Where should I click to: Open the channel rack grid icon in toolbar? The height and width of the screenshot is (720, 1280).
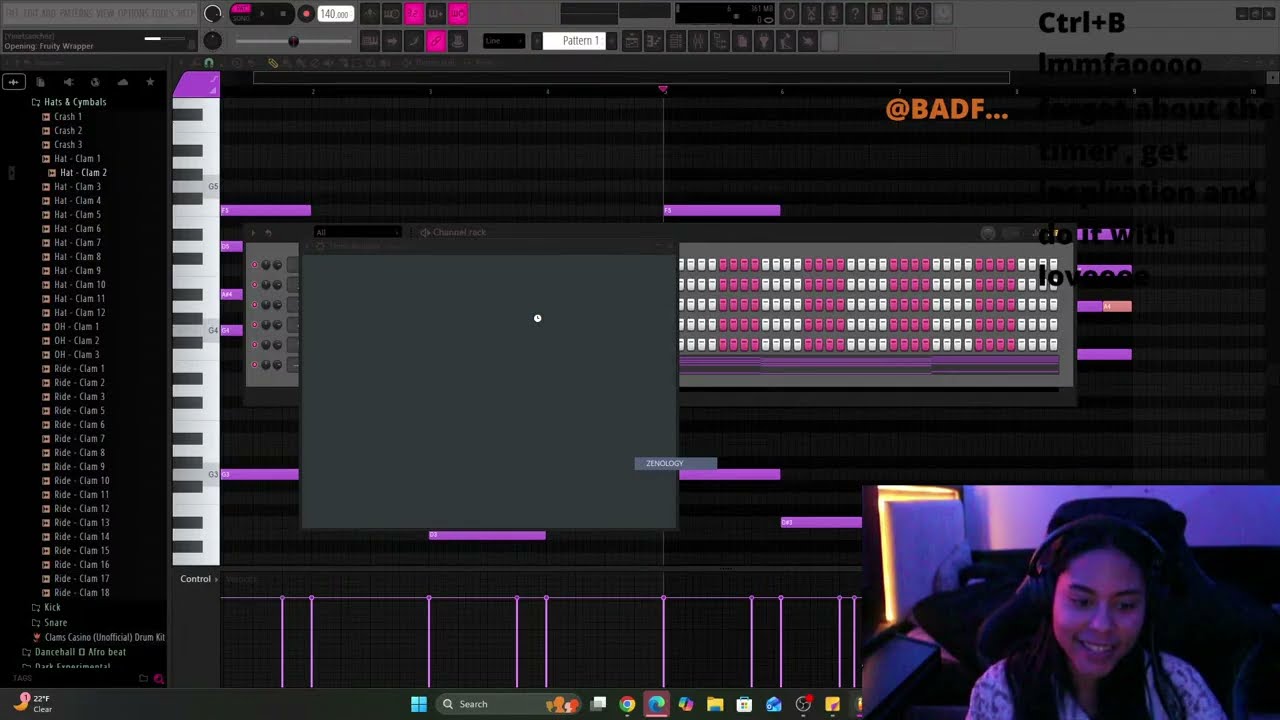pos(676,41)
